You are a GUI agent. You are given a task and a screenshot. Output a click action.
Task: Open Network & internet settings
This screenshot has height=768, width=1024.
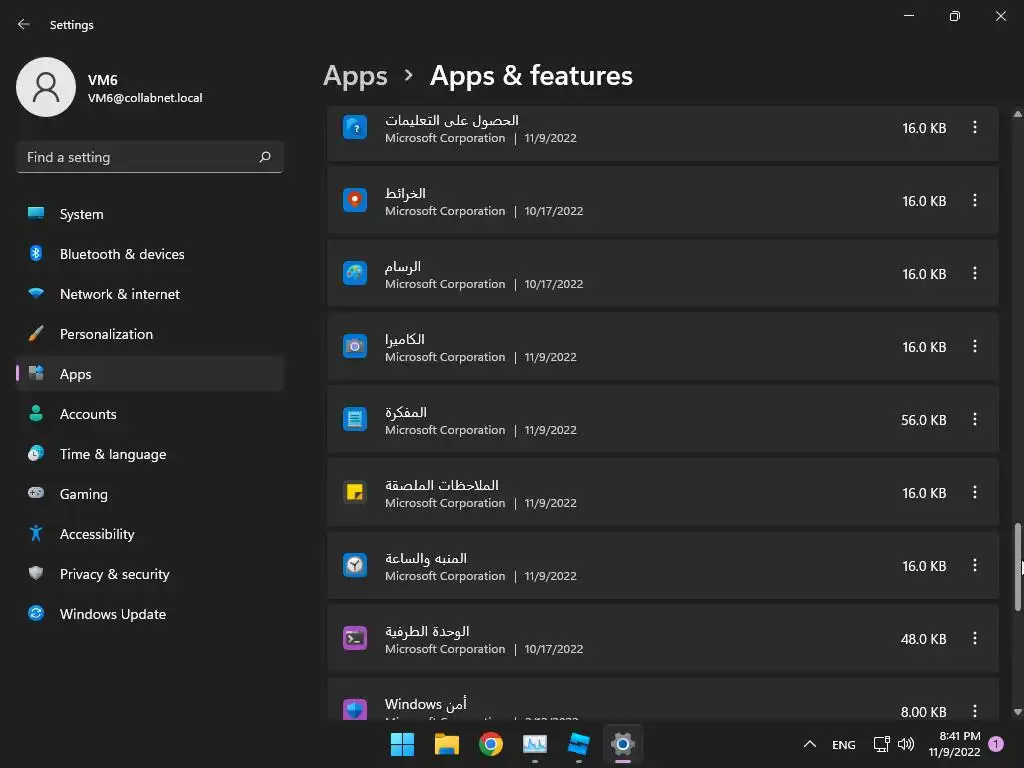[150, 294]
